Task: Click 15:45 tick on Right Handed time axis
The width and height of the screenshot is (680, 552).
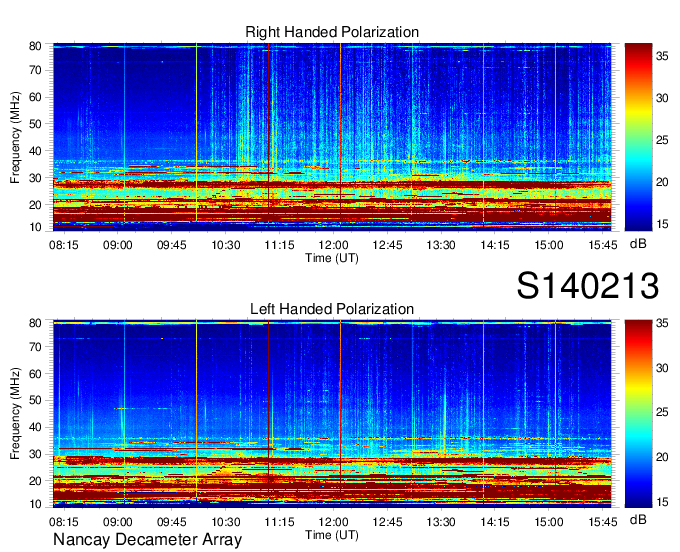Action: coord(602,245)
